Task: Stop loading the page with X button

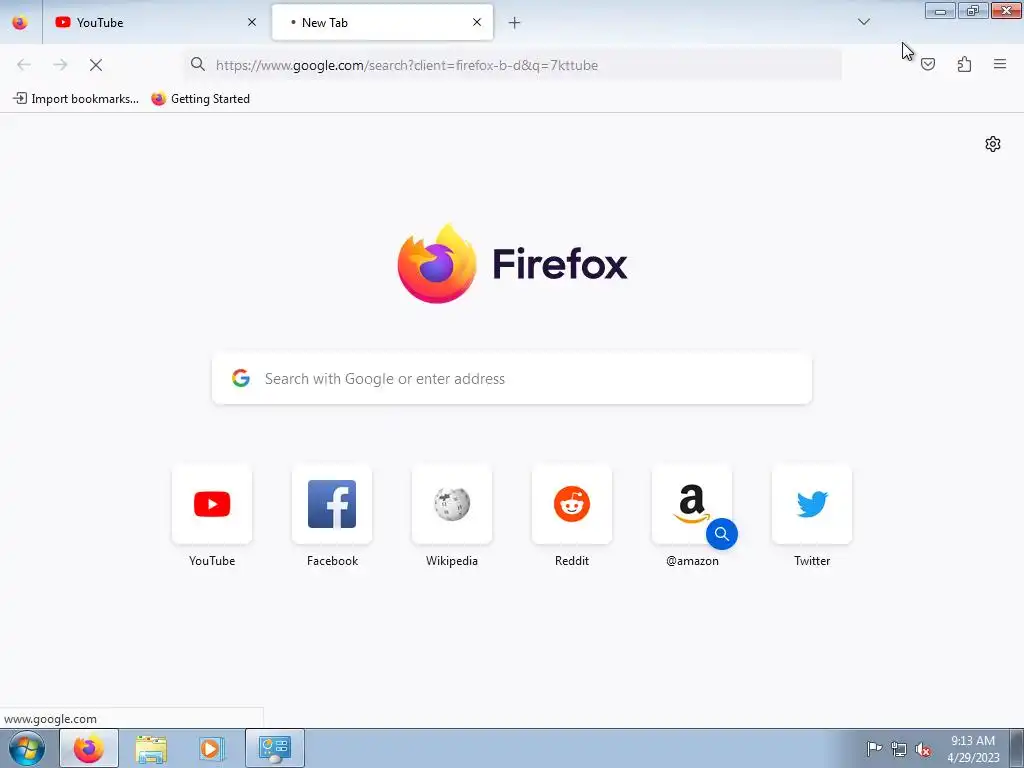Action: click(96, 65)
